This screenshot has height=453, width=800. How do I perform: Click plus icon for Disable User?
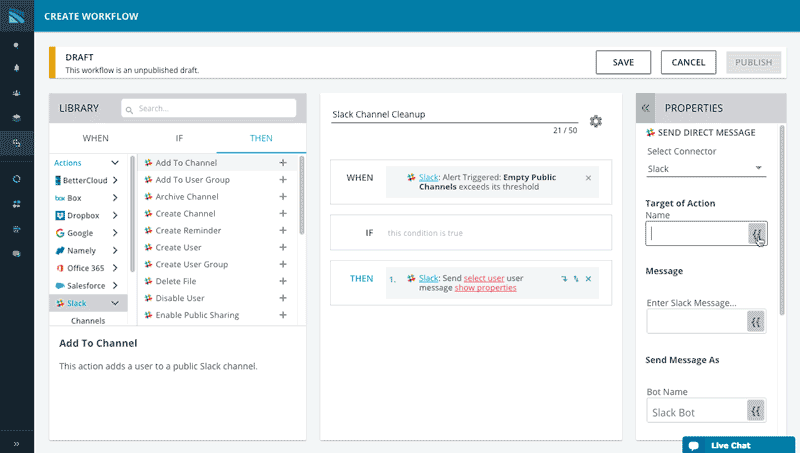[x=283, y=298]
